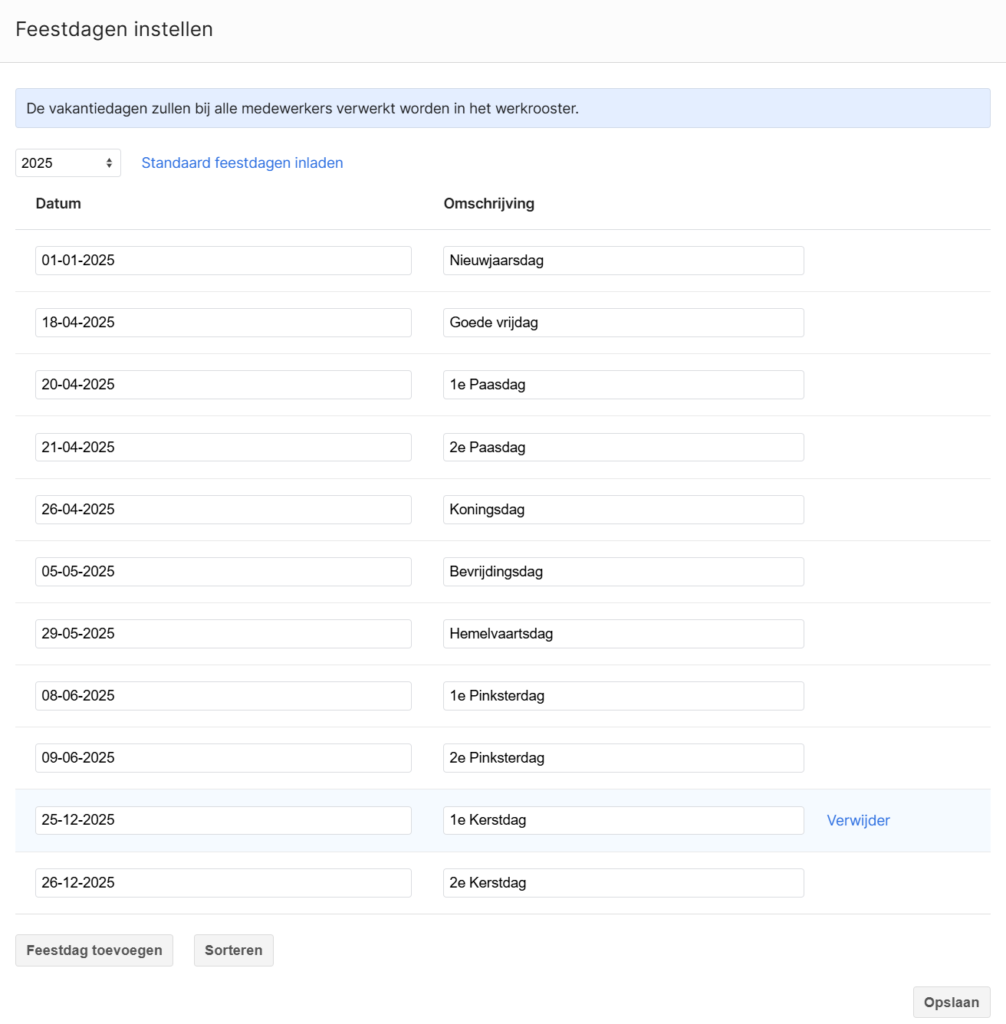Click the 25-12-2025 date input
Screen dimensions: 1006x1024
coord(223,820)
